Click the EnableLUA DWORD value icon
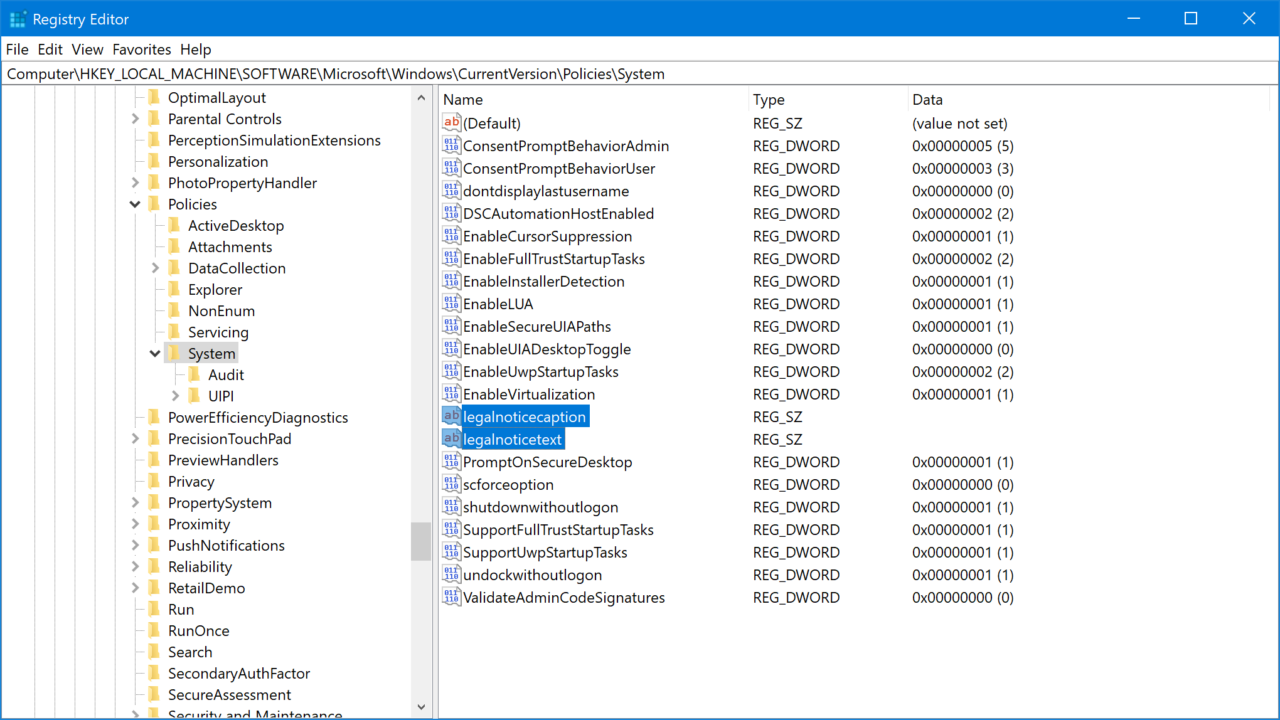Screen dimensions: 1280x720 (x=451, y=303)
